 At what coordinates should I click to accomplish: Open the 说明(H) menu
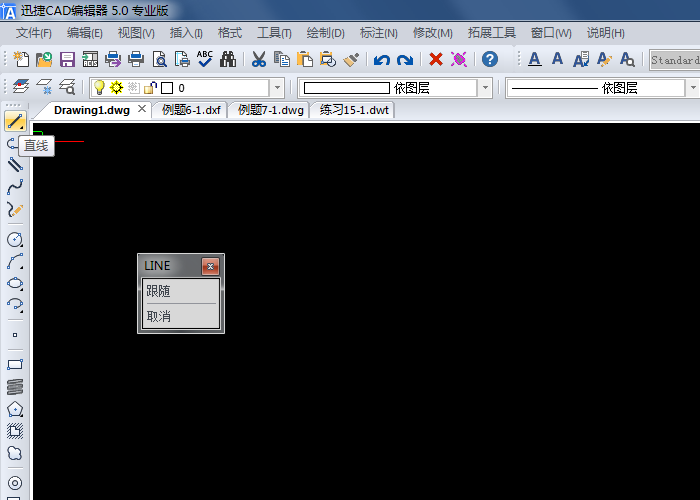606,33
